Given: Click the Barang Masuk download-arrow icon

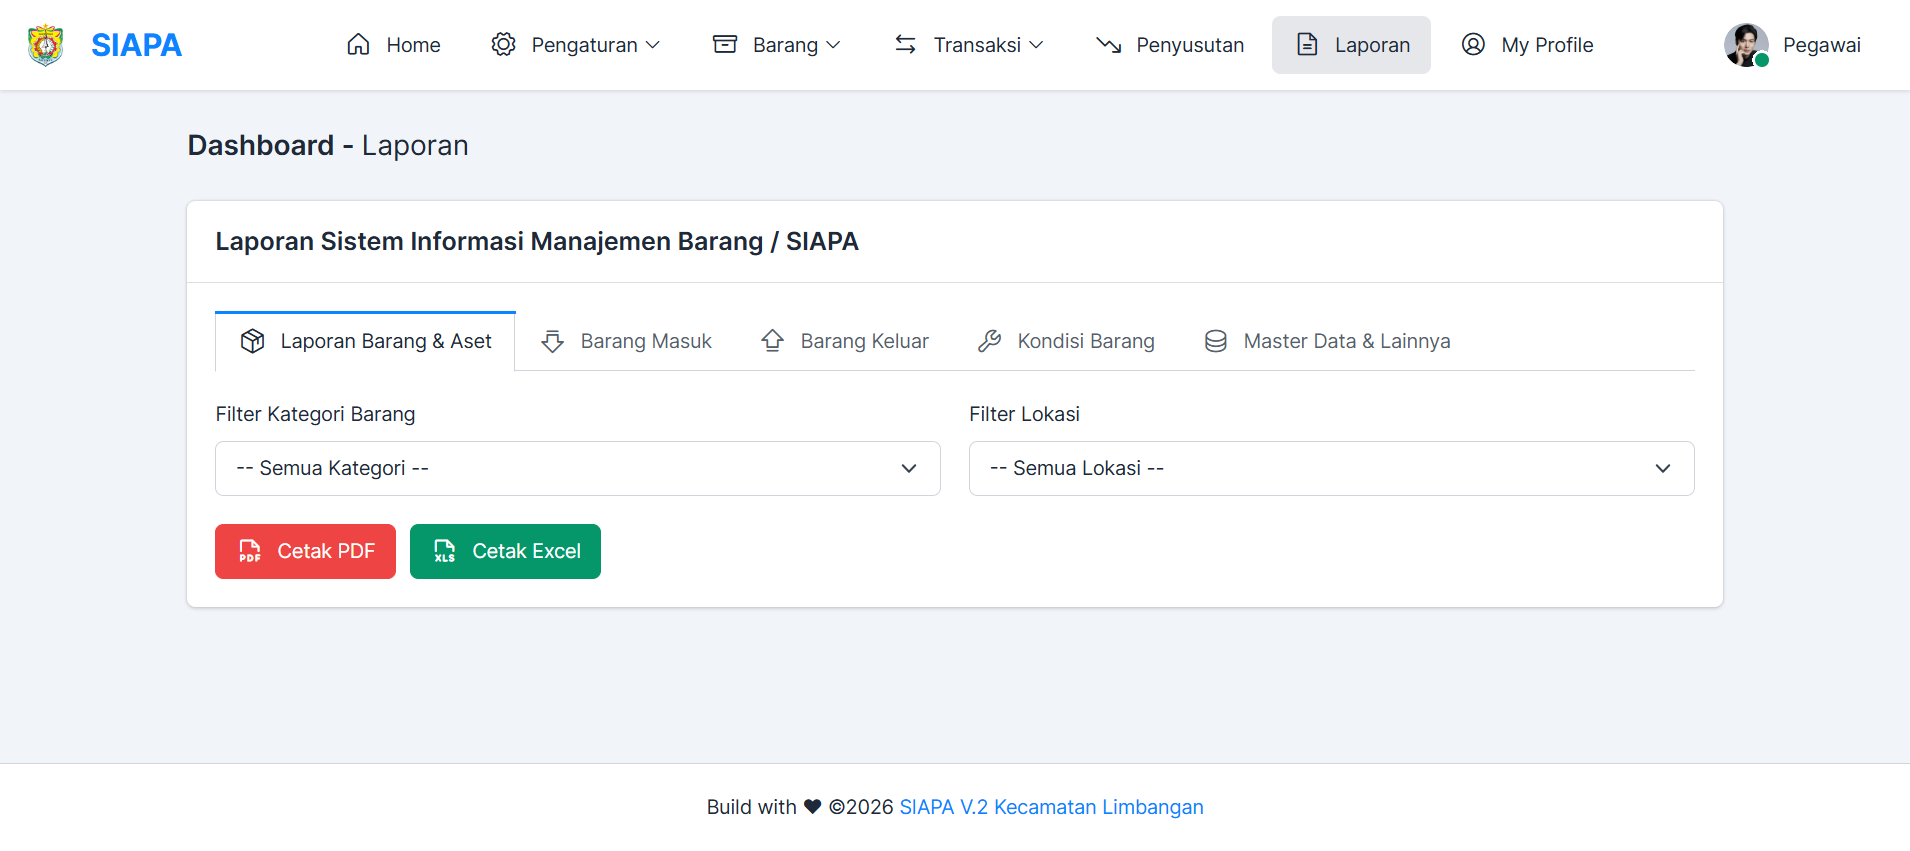Looking at the screenshot, I should pyautogui.click(x=553, y=341).
